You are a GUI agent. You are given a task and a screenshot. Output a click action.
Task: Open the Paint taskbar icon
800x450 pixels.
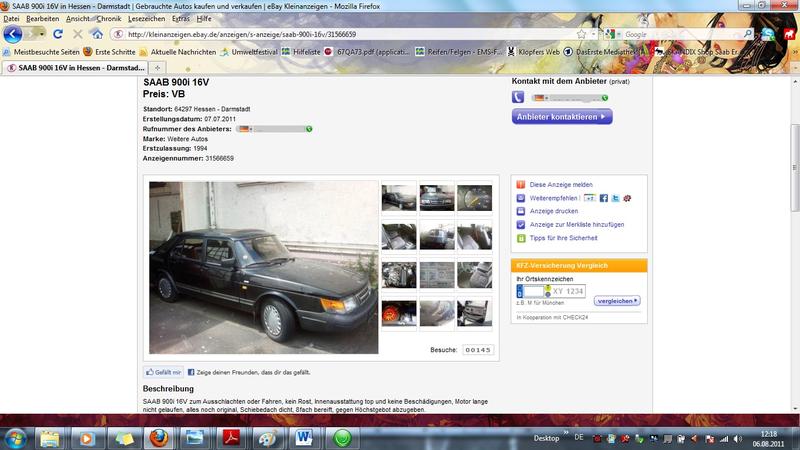pos(267,438)
